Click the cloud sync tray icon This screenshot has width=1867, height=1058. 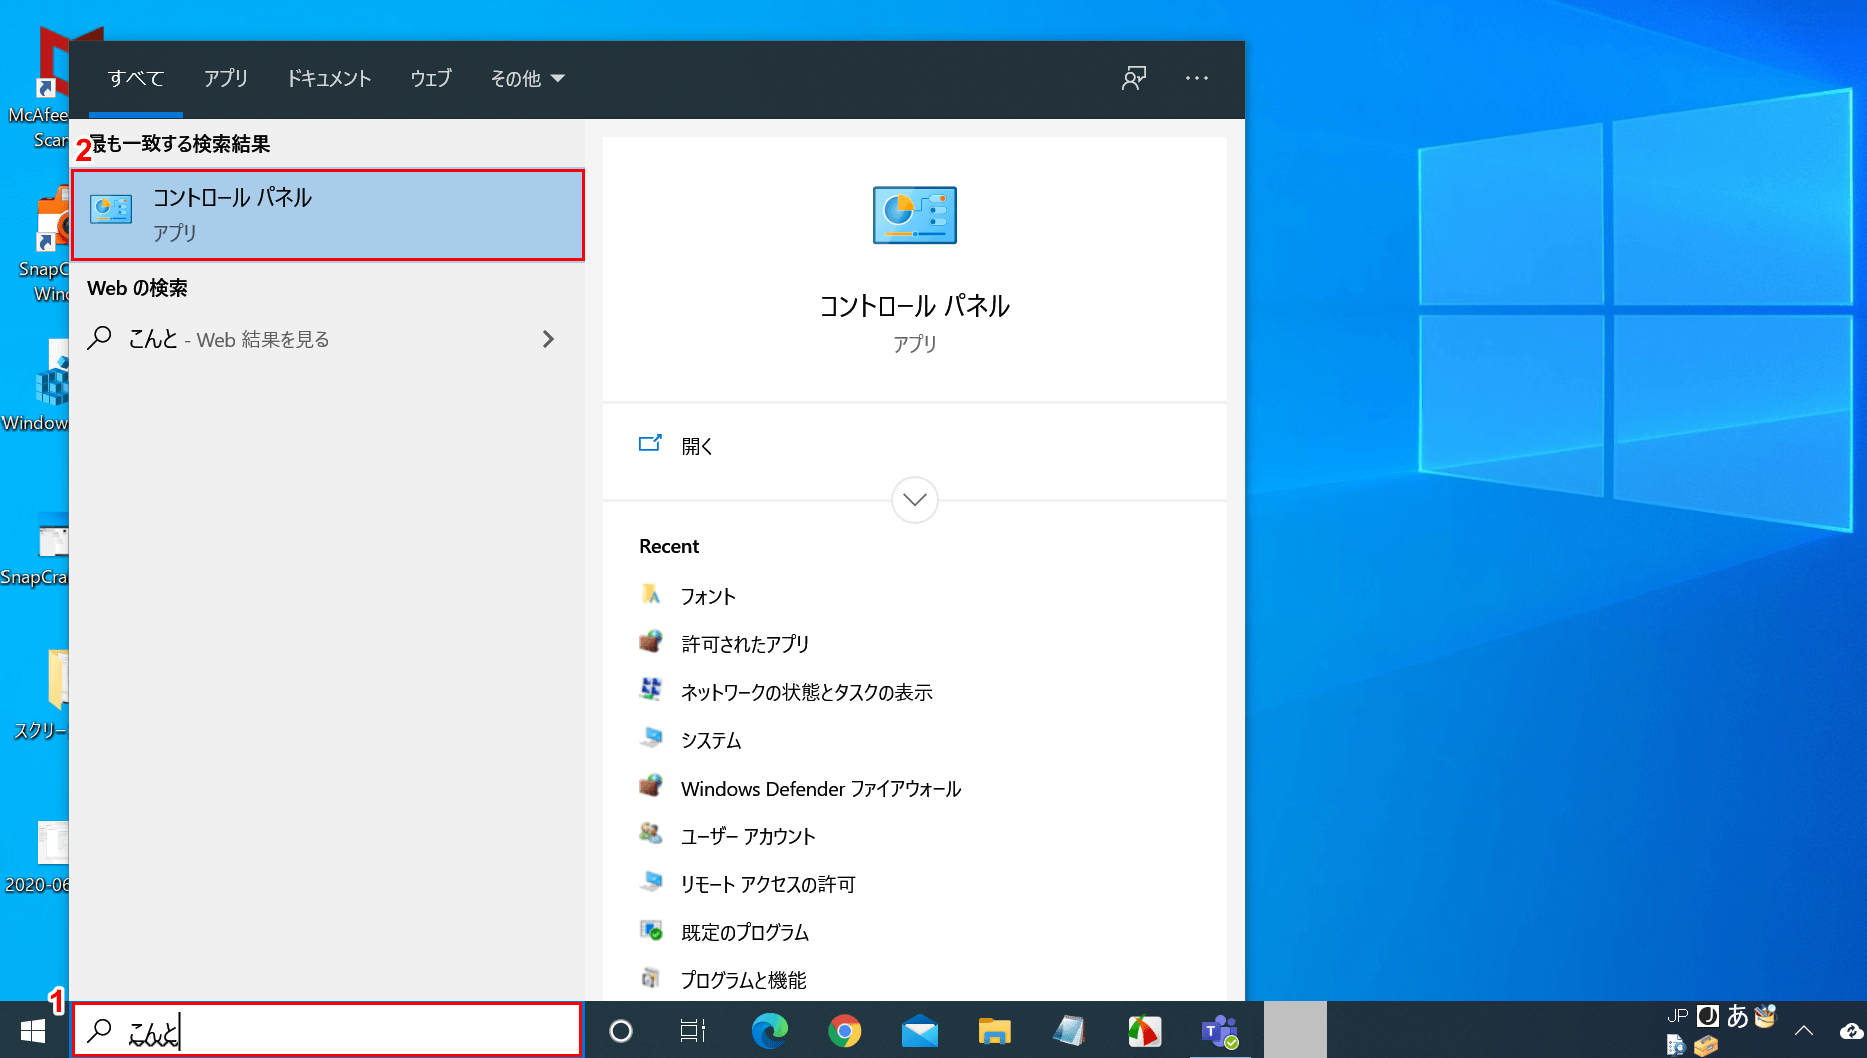point(1851,1031)
